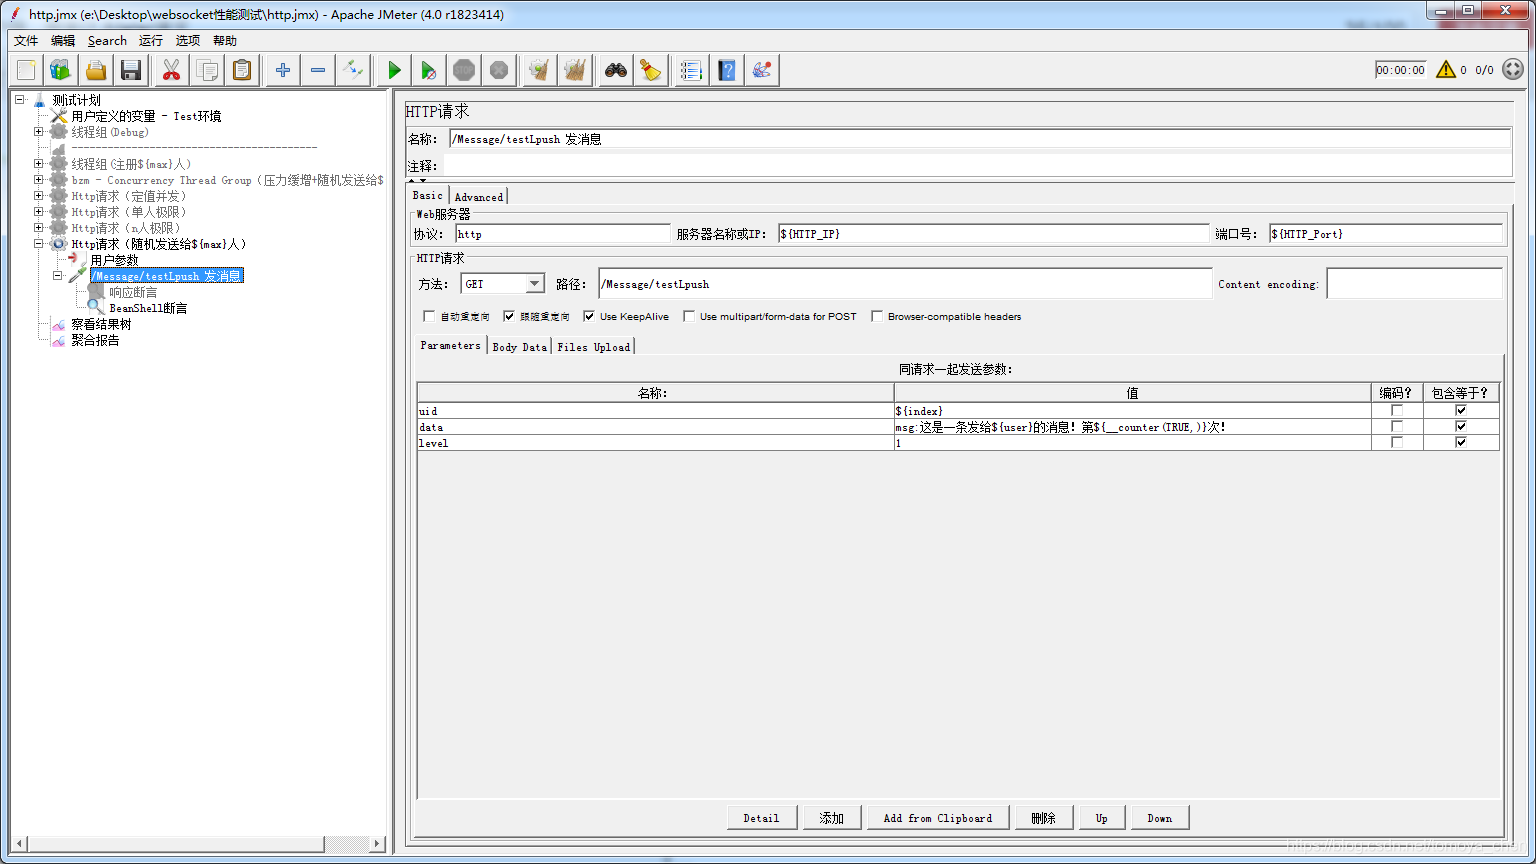Click the Detail button
The height and width of the screenshot is (864, 1536).
(x=761, y=818)
